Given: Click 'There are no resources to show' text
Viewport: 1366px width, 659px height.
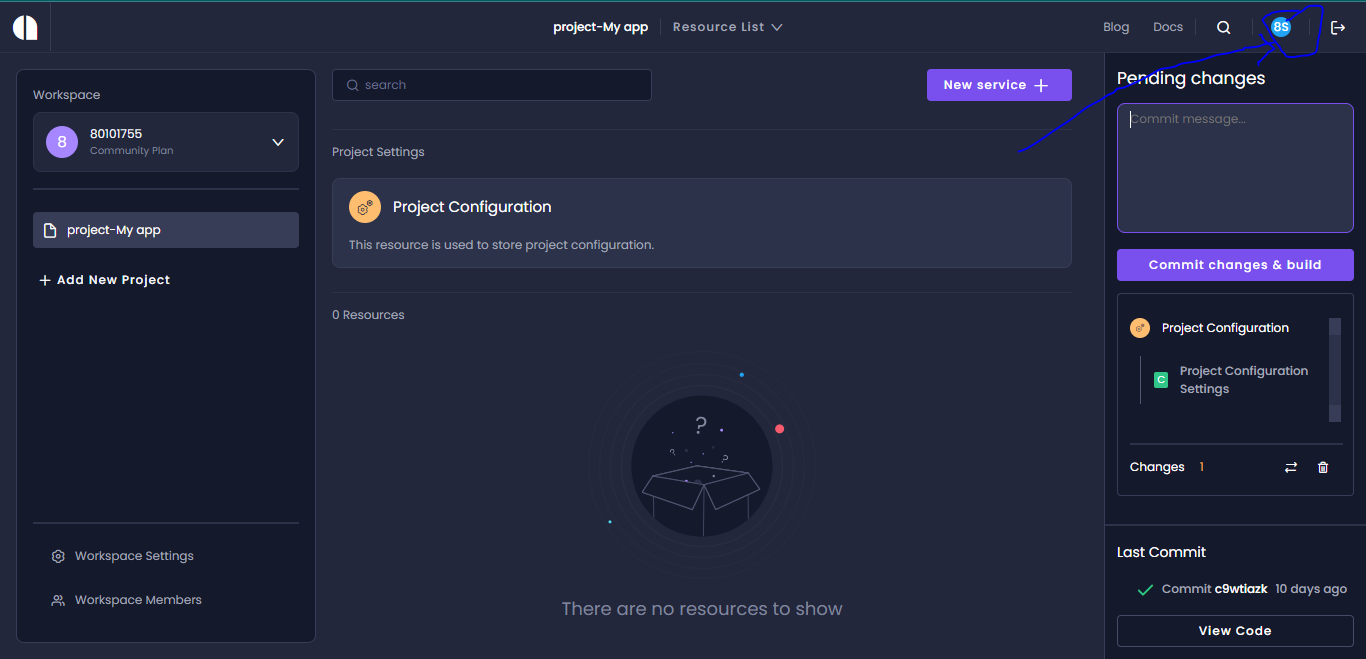Looking at the screenshot, I should [x=702, y=609].
